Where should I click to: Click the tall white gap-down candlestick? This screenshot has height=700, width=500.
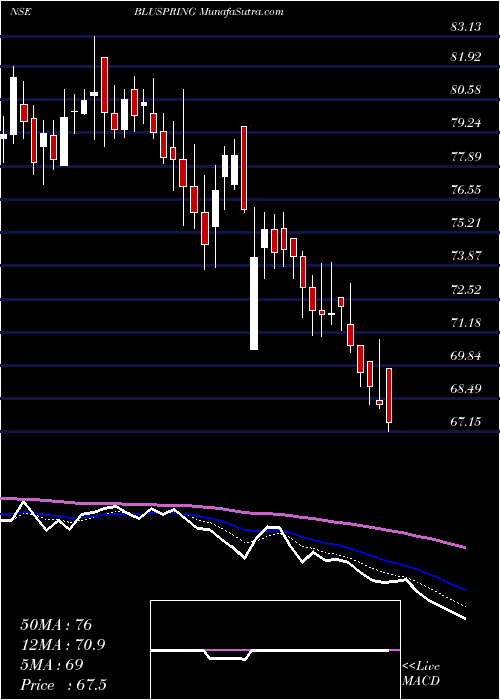(x=254, y=303)
